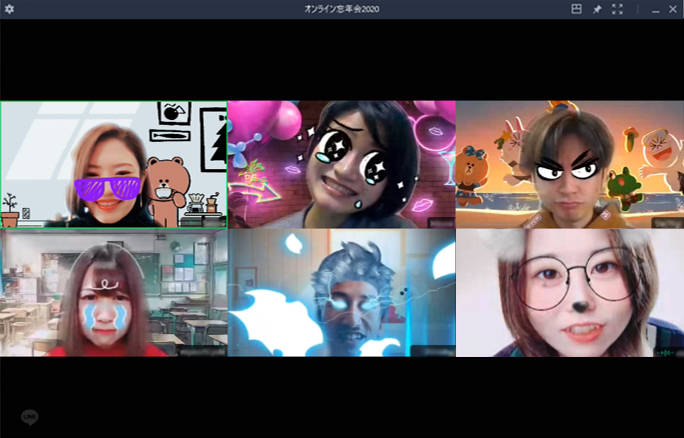
Task: Select the angry eyebrows participant video
Action: 570,164
